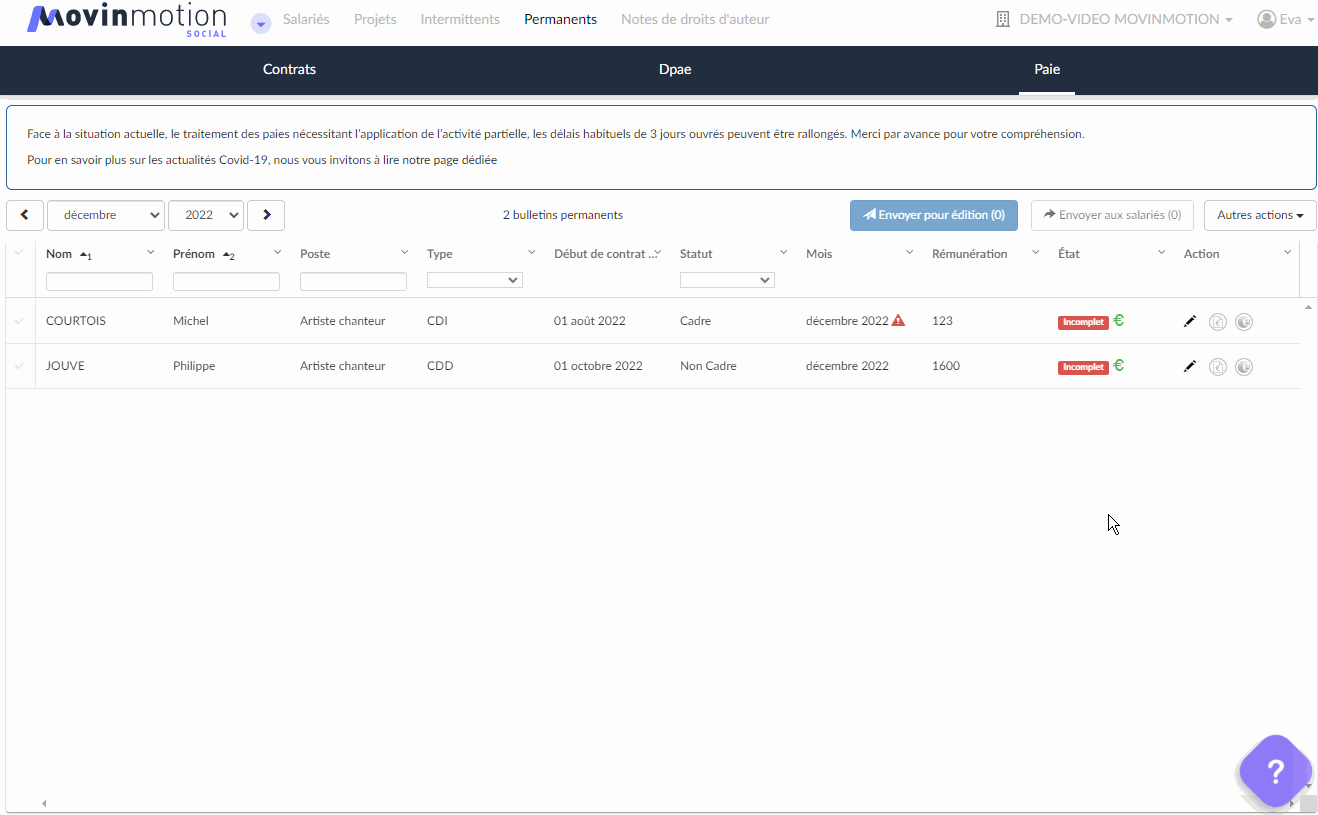
Task: Click the euro clock icon in JOUVE row
Action: (x=1244, y=367)
